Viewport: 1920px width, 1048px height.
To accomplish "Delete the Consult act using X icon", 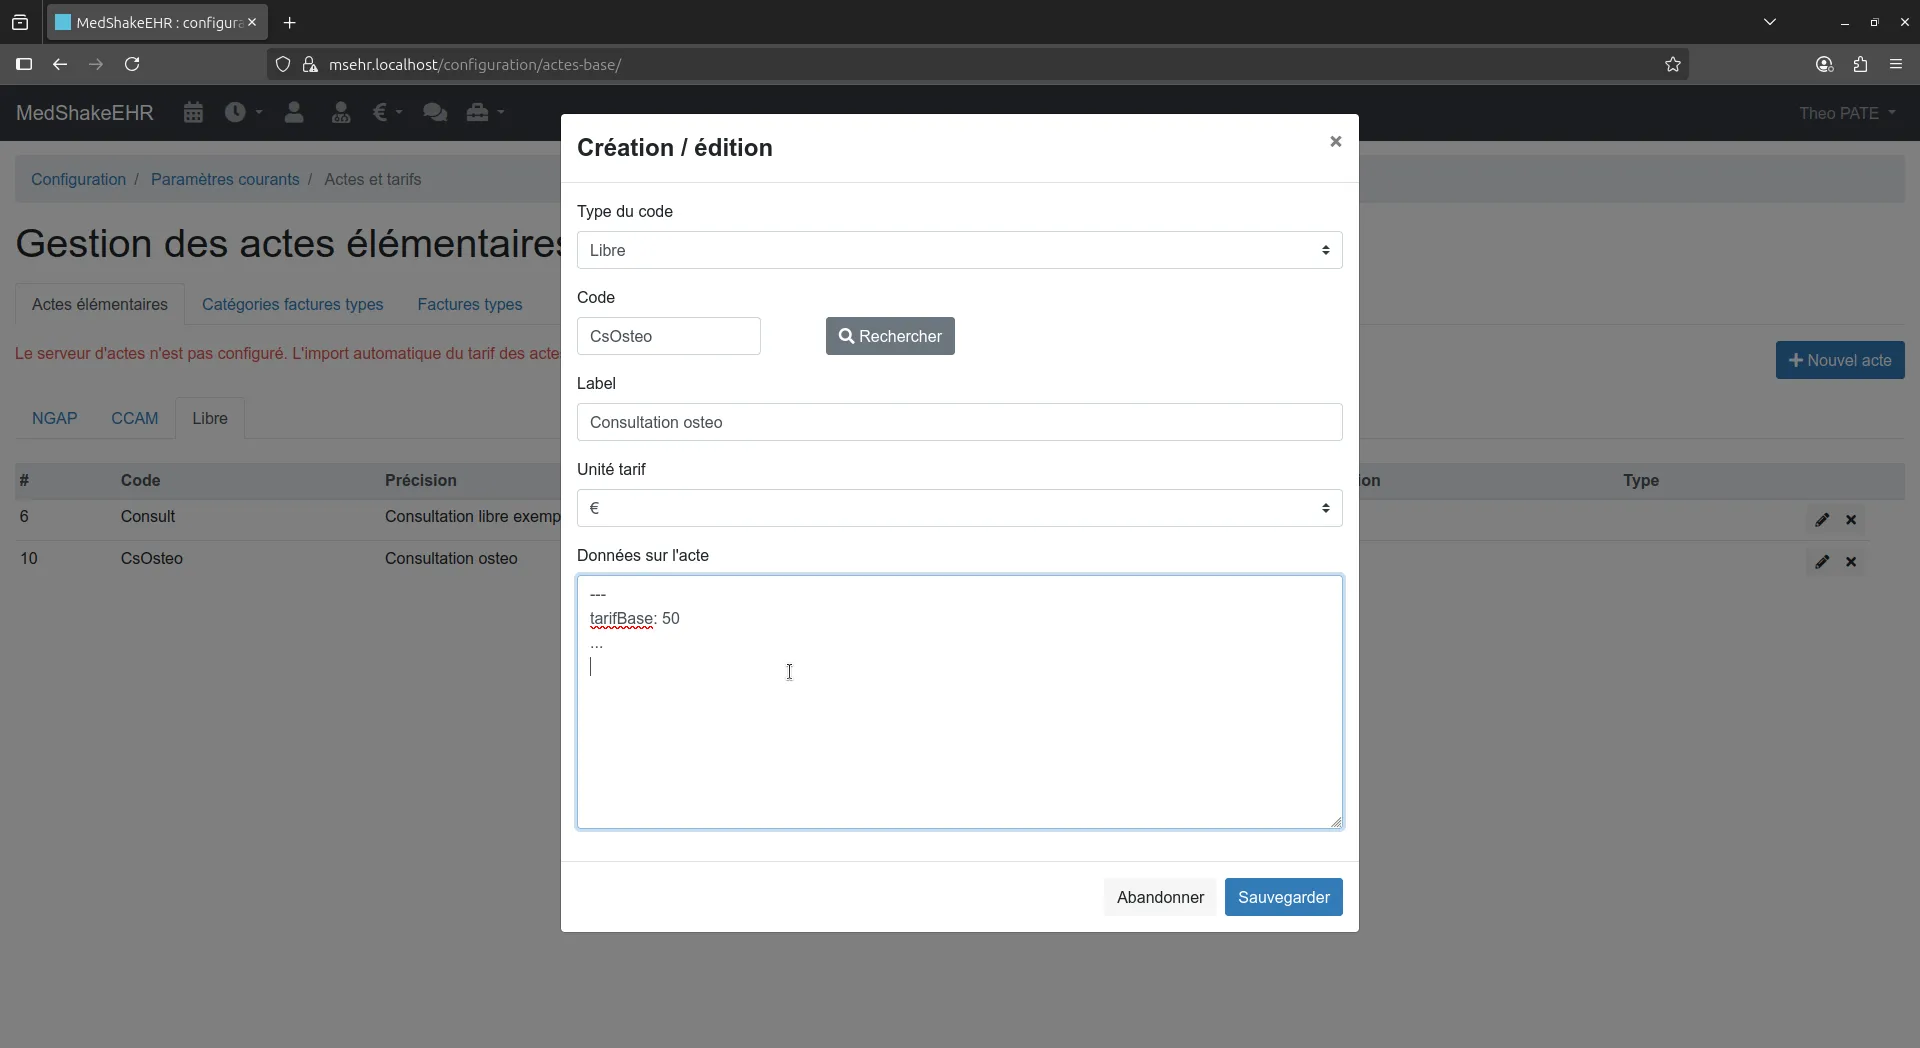I will point(1853,519).
